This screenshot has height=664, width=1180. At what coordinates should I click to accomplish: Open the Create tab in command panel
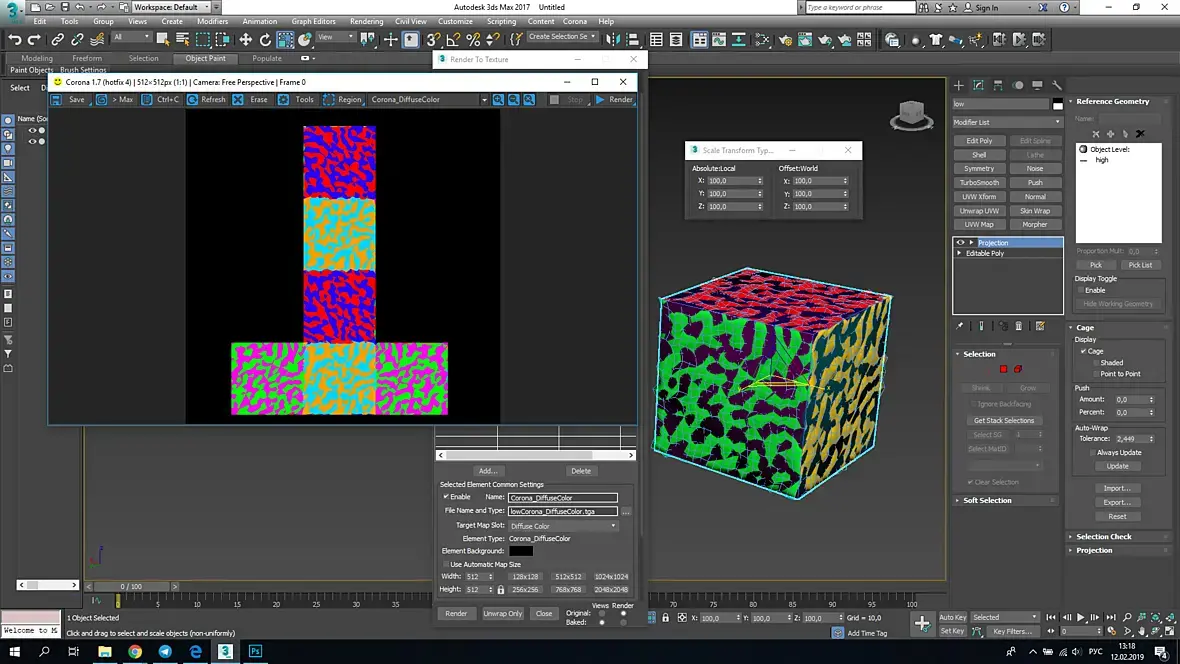[x=958, y=85]
